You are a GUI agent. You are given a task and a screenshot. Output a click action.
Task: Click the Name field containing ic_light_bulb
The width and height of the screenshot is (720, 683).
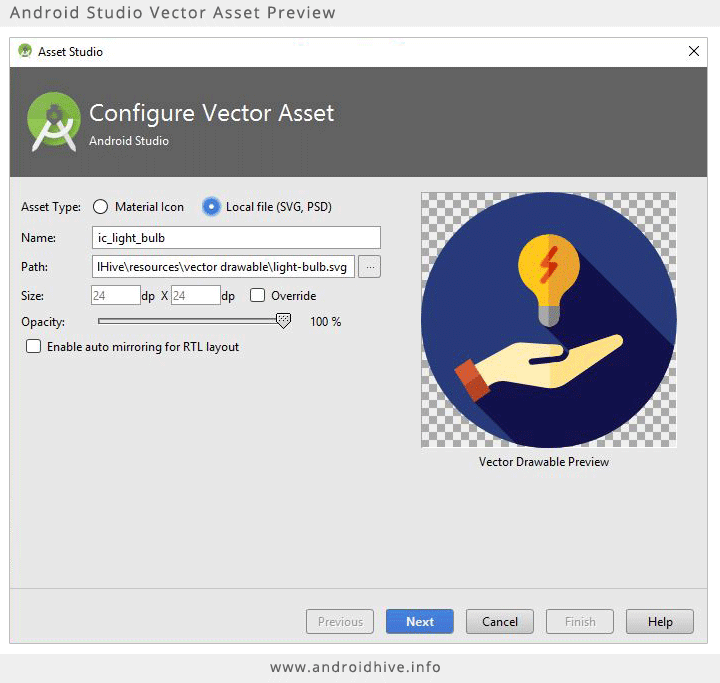[236, 237]
